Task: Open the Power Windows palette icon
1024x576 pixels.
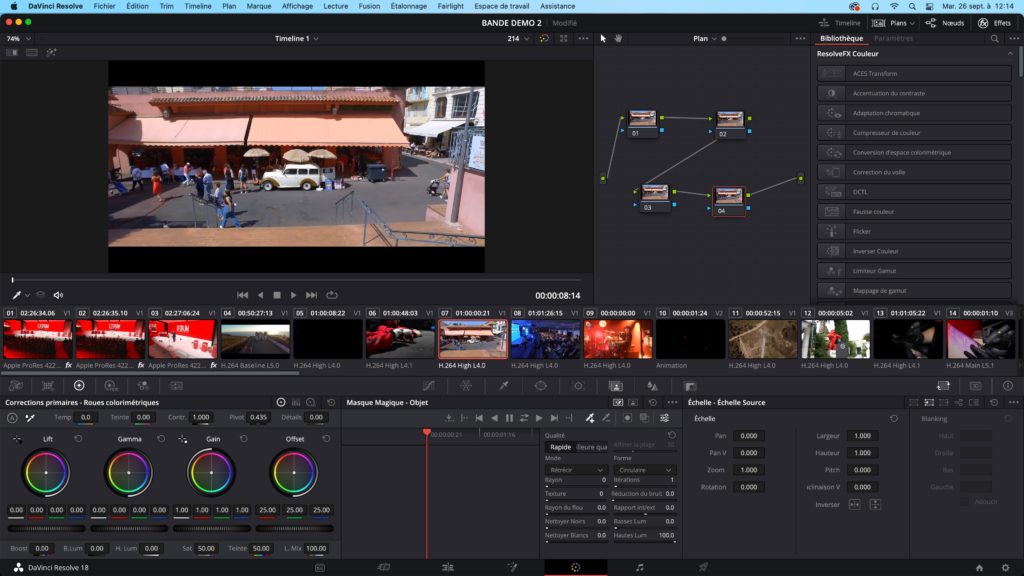Action: (541, 386)
